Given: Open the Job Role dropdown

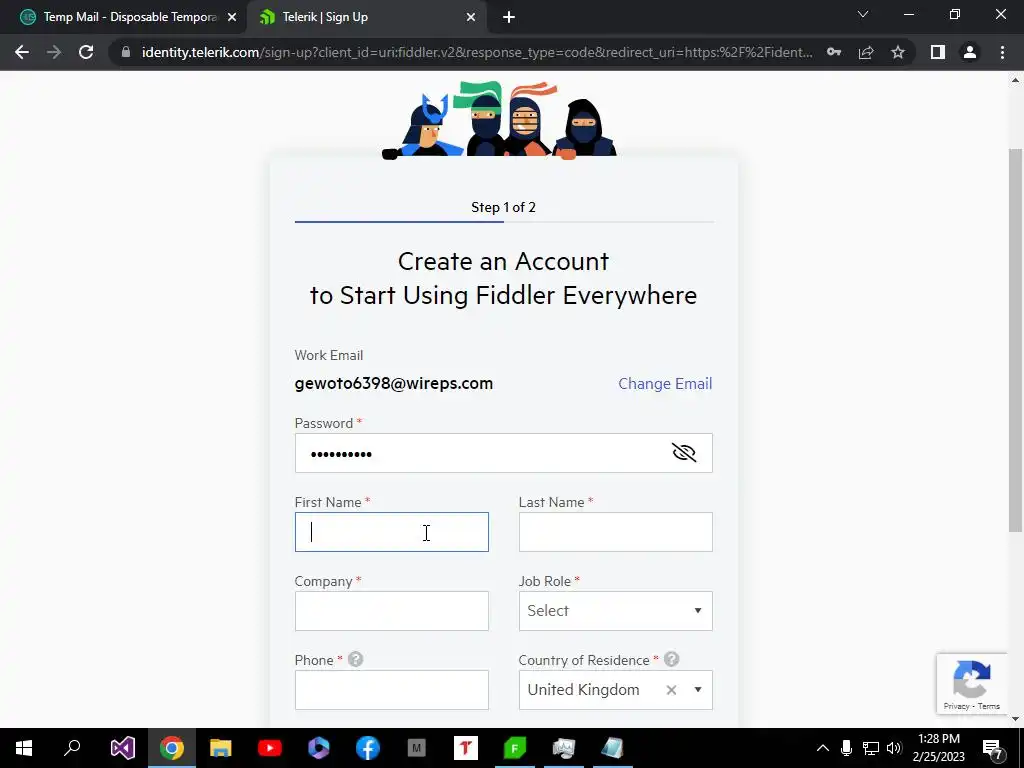Looking at the screenshot, I should [615, 611].
